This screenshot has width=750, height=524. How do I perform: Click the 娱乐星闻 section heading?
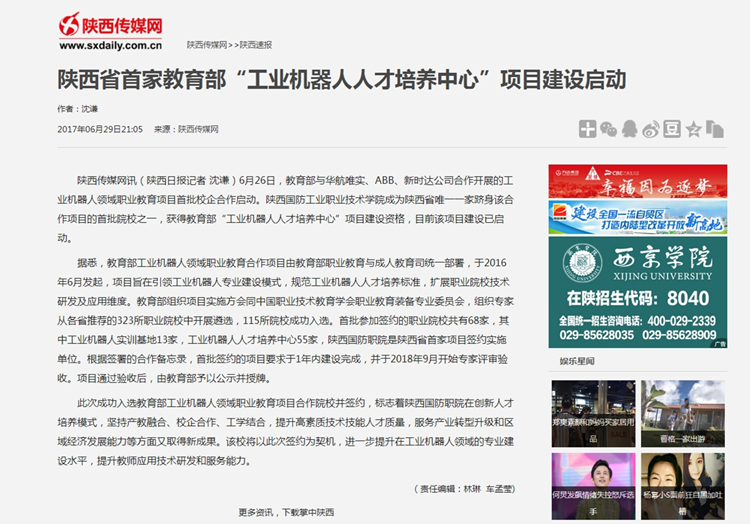[577, 361]
